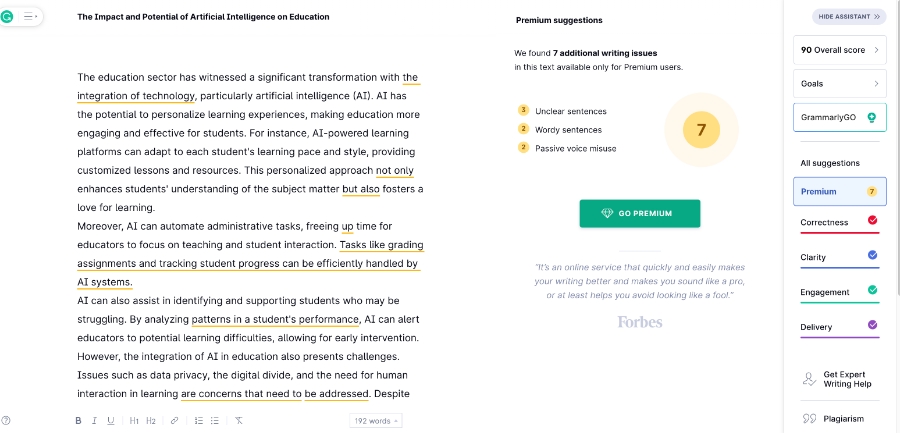Apply Heading 2 style
Viewport: 900px width, 433px height.
click(151, 421)
